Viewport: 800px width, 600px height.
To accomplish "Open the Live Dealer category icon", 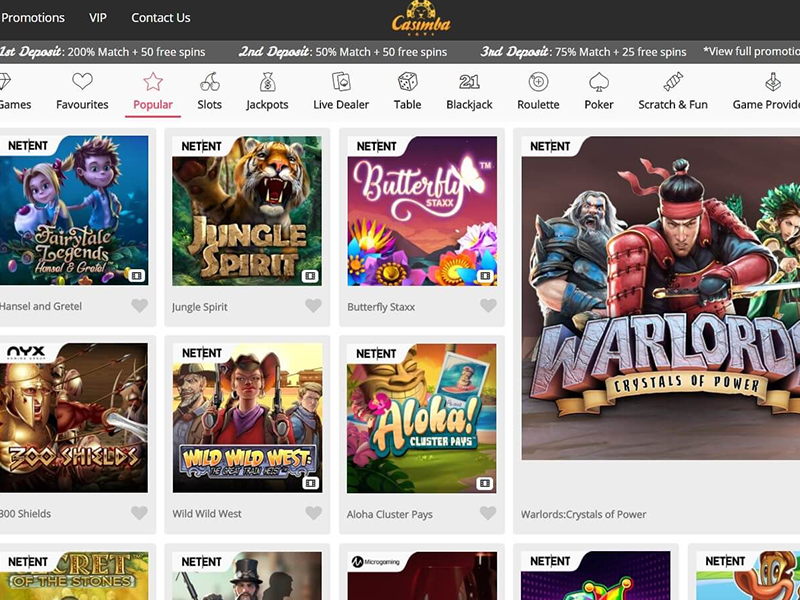I will point(341,82).
